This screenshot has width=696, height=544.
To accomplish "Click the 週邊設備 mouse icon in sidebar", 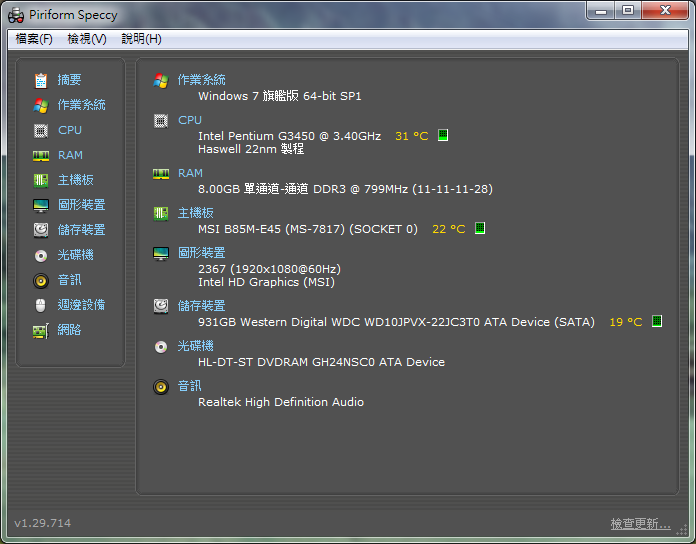I will coord(40,306).
